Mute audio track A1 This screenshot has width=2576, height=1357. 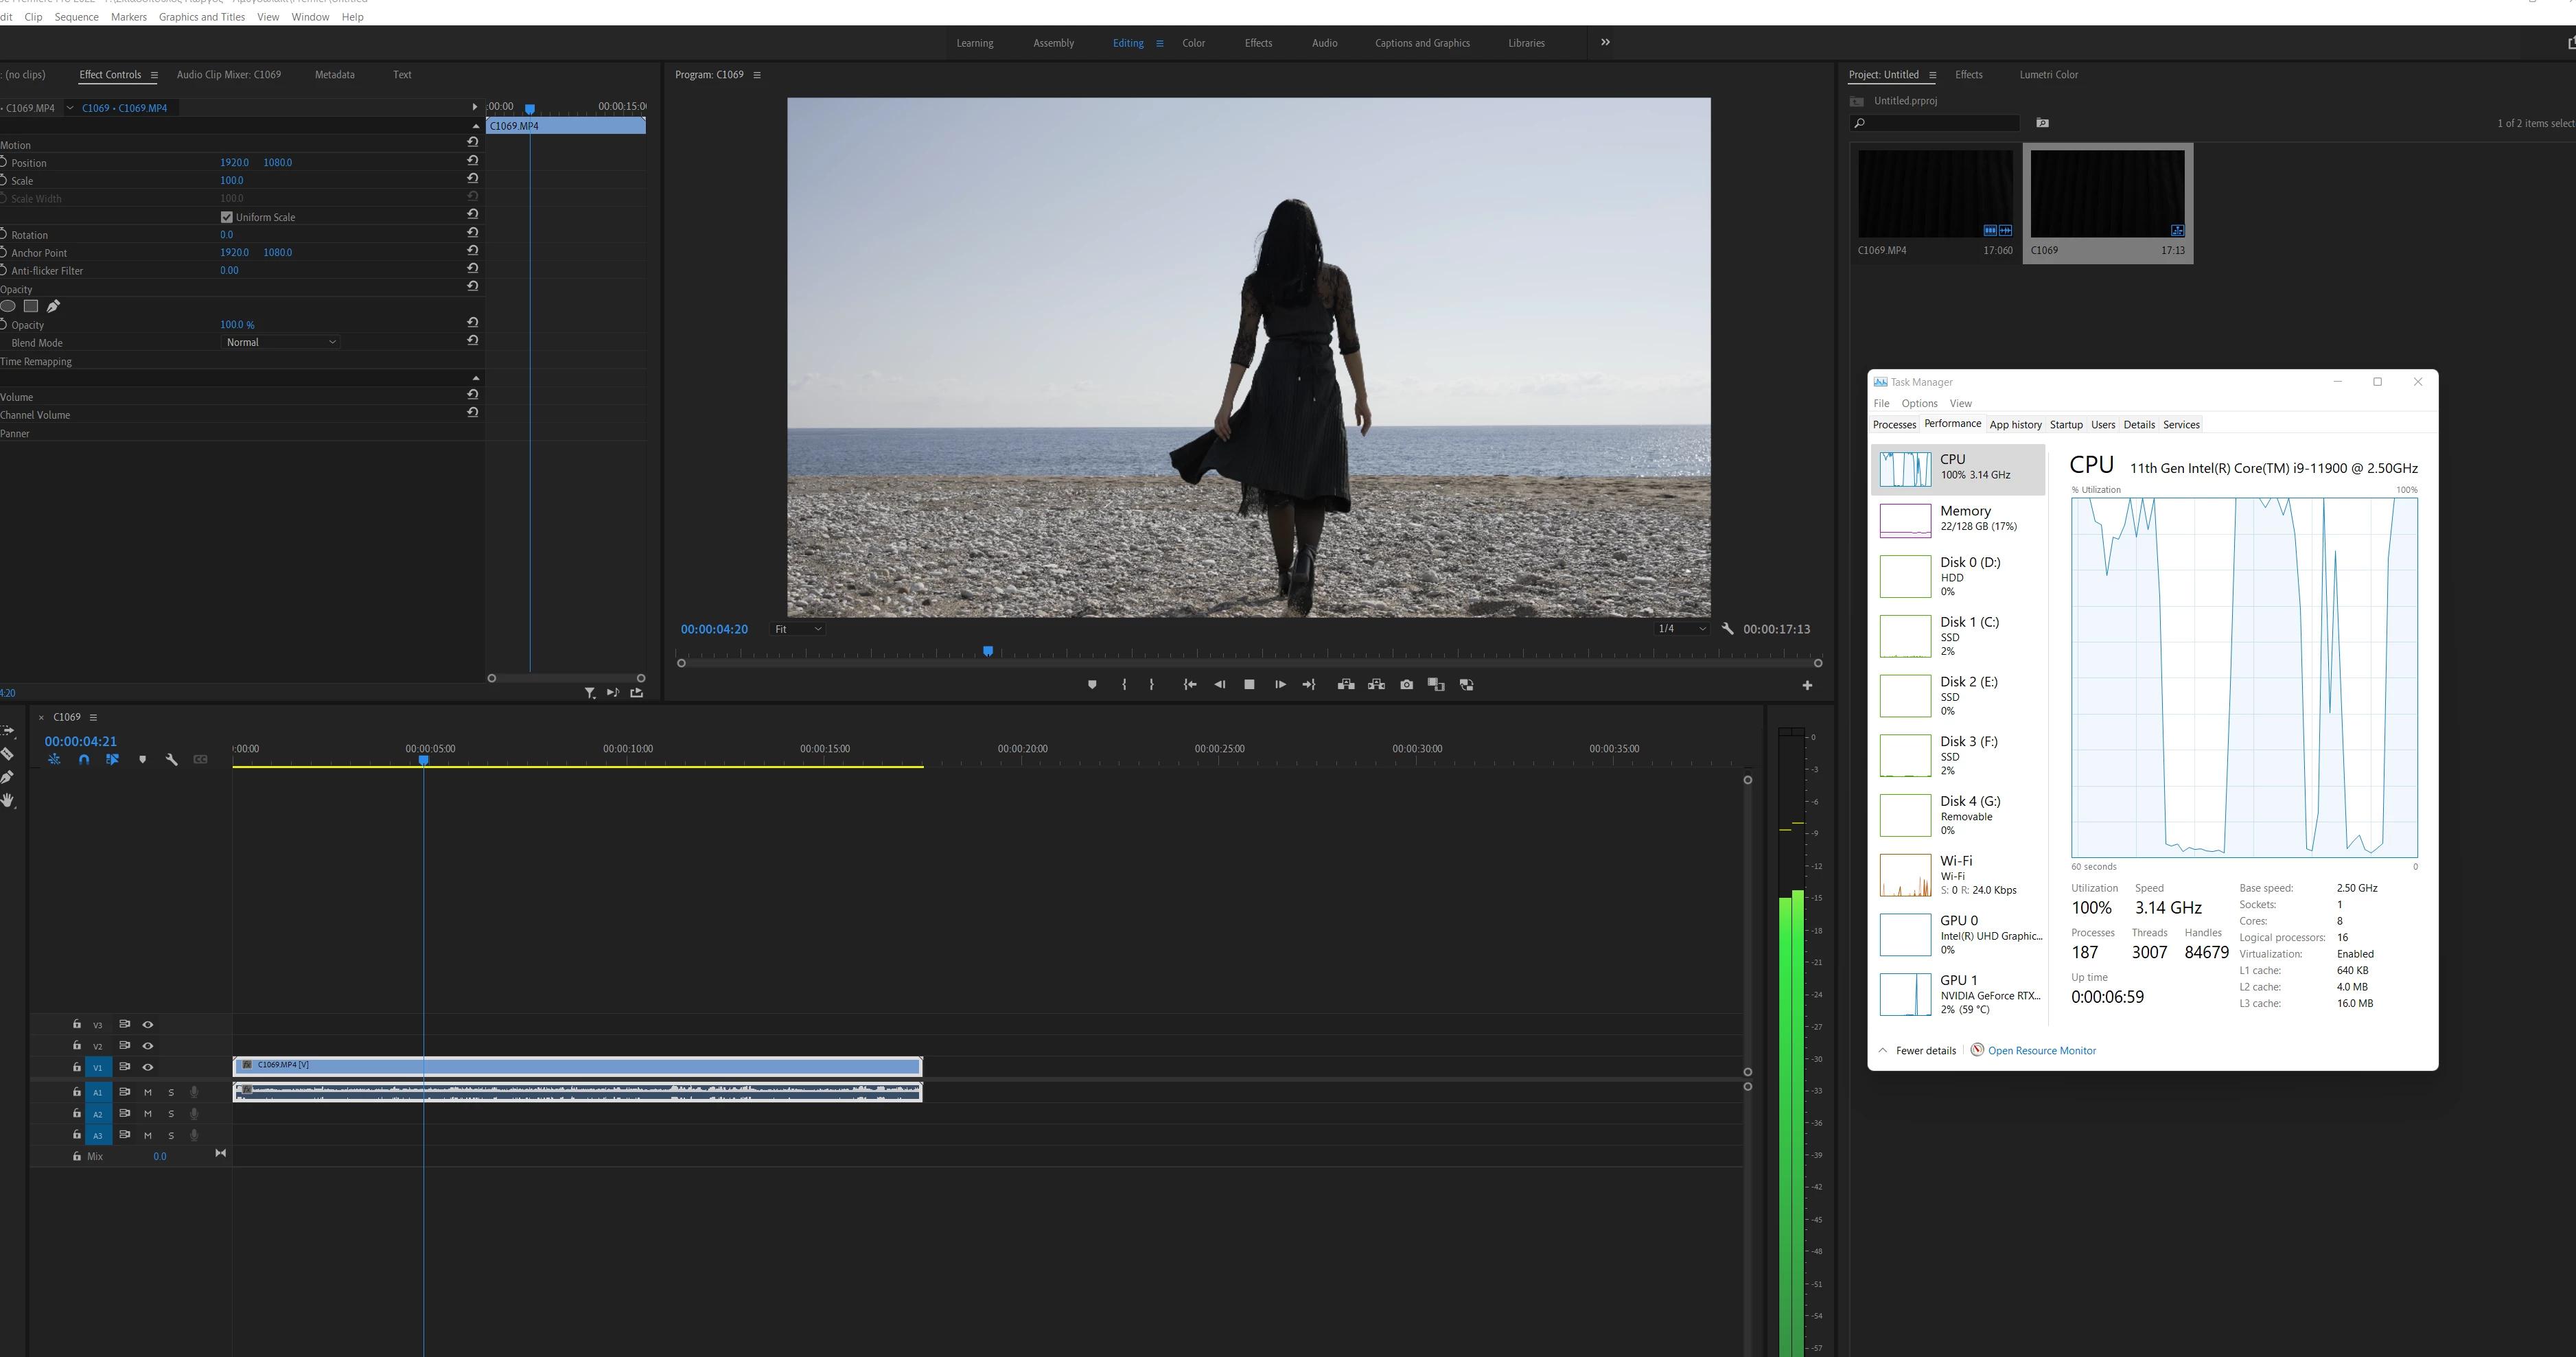click(148, 1092)
